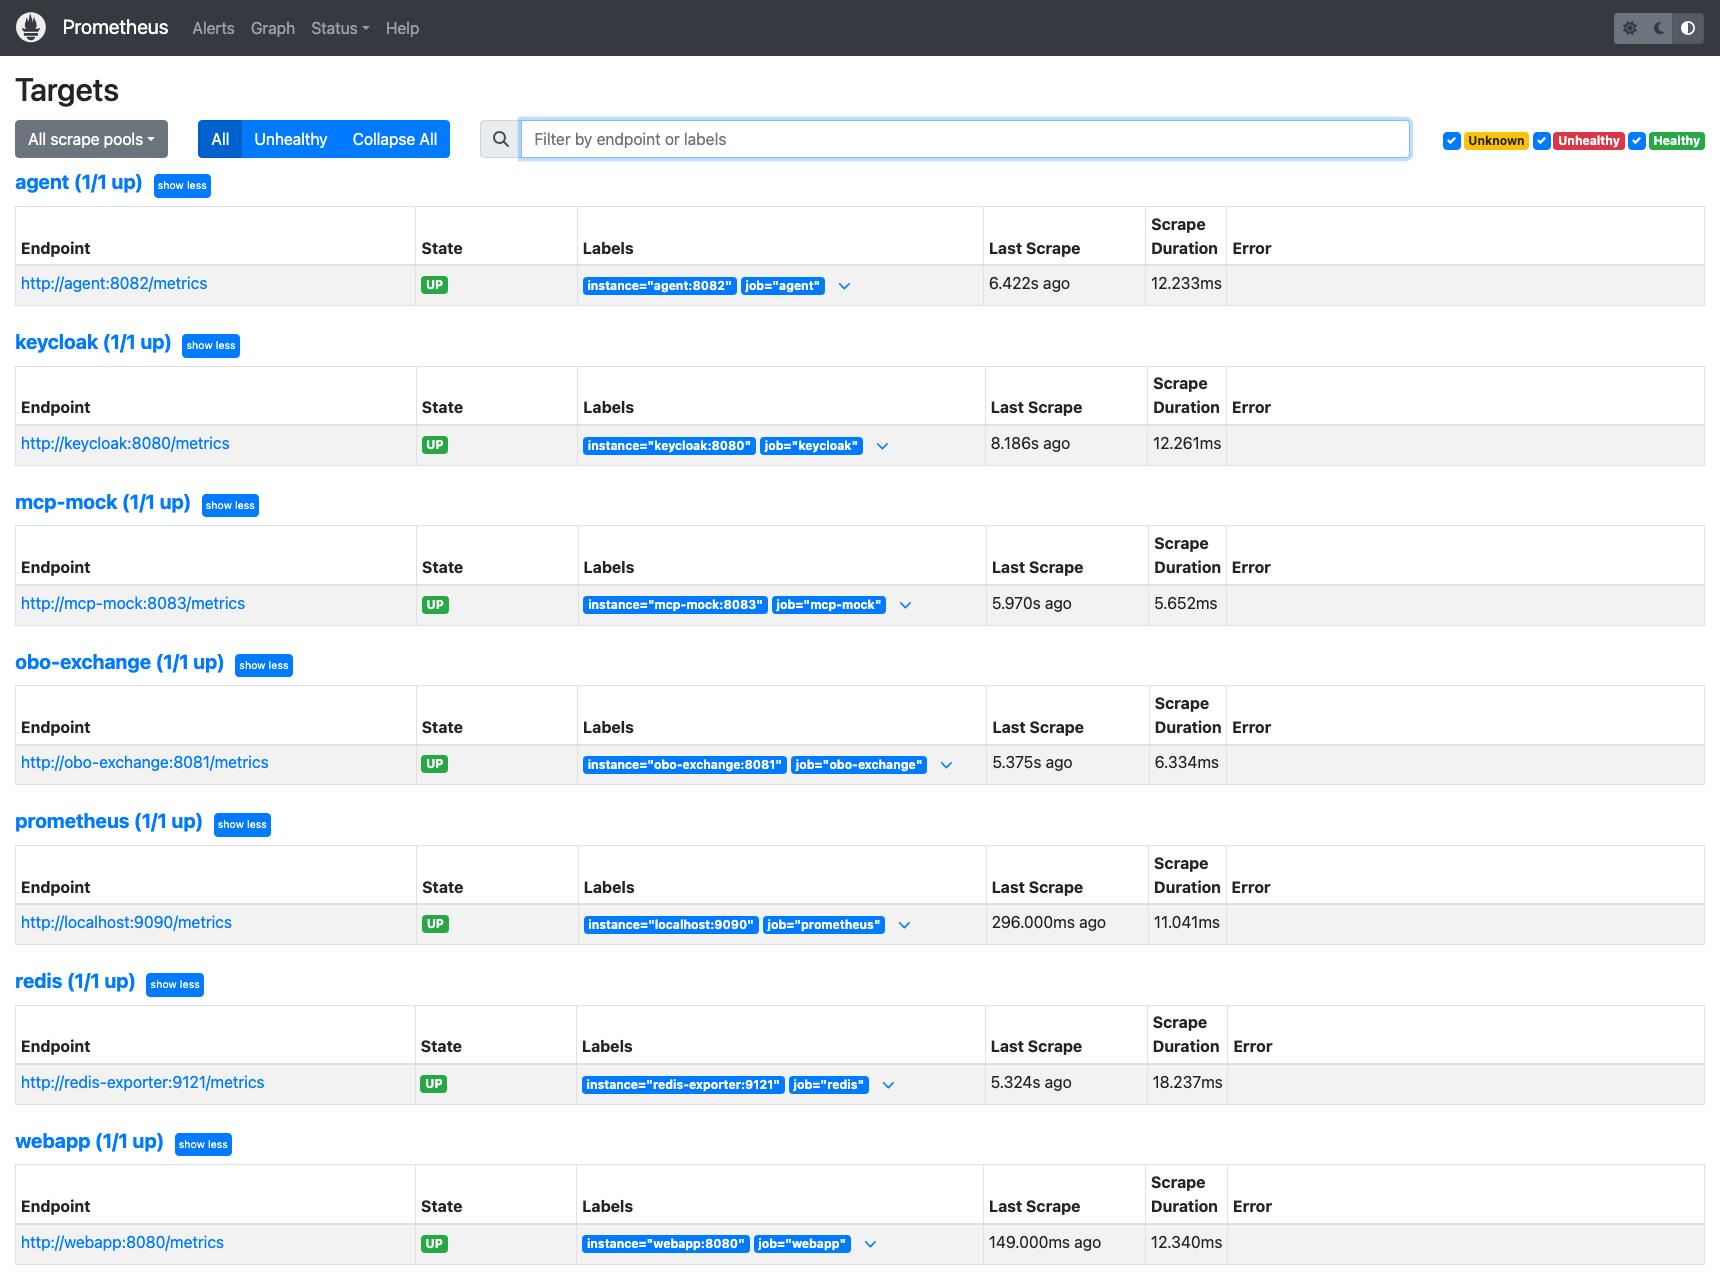
Task: Collapse webapp pool with show less
Action: point(203,1144)
